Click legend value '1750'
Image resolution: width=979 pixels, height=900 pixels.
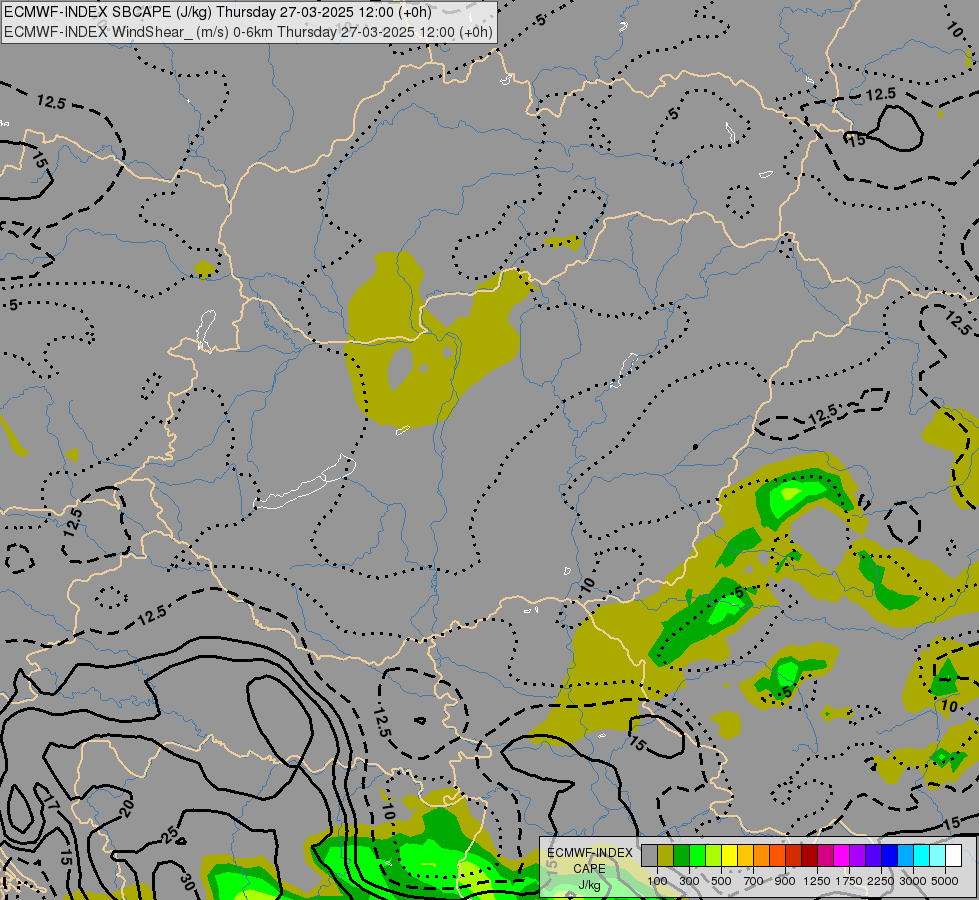point(849,881)
